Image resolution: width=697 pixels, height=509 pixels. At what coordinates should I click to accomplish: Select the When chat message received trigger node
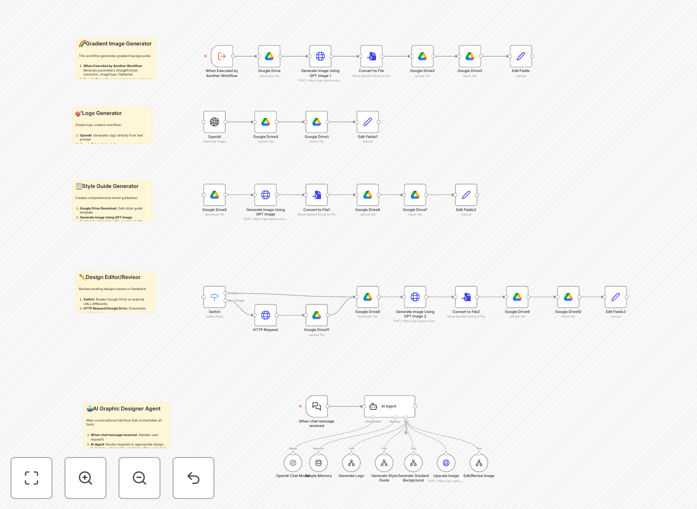(x=316, y=406)
